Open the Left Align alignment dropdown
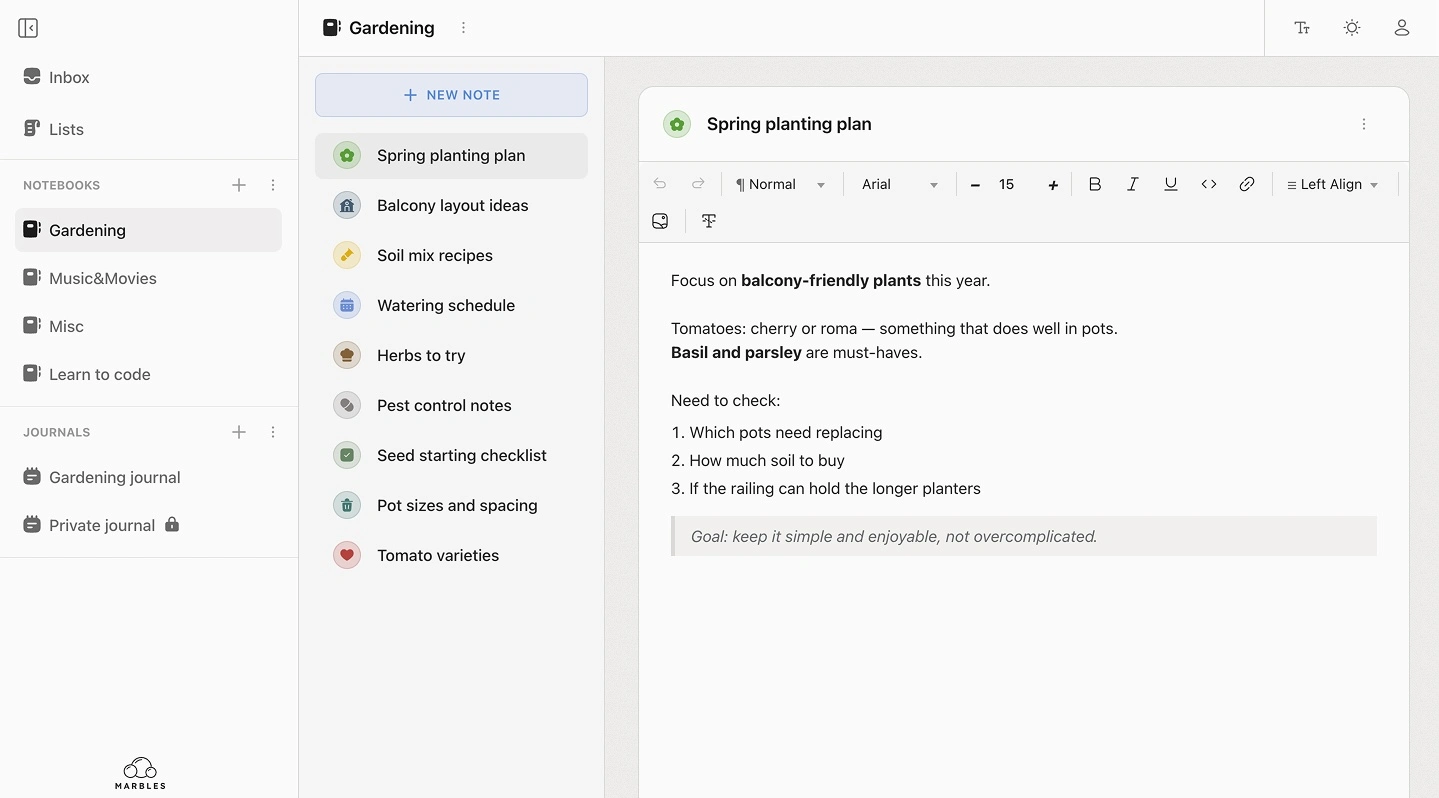Screen dimensions: 1439x798 (x=1332, y=185)
